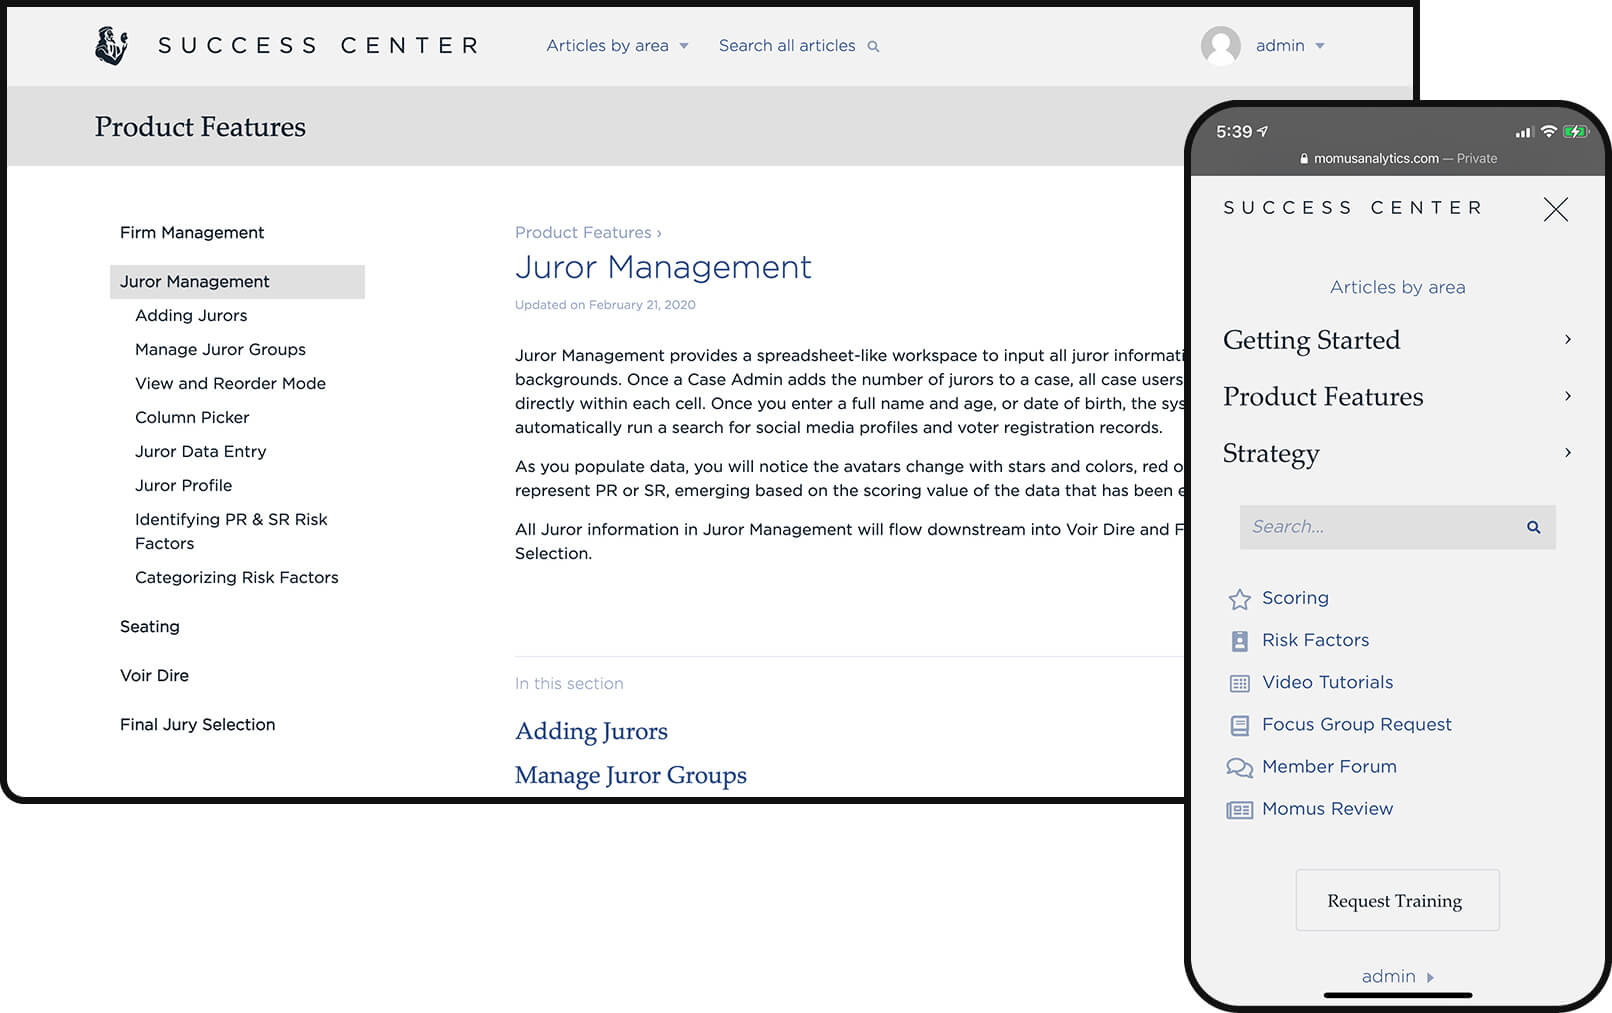Click the star icon next to Scoring

click(1239, 599)
